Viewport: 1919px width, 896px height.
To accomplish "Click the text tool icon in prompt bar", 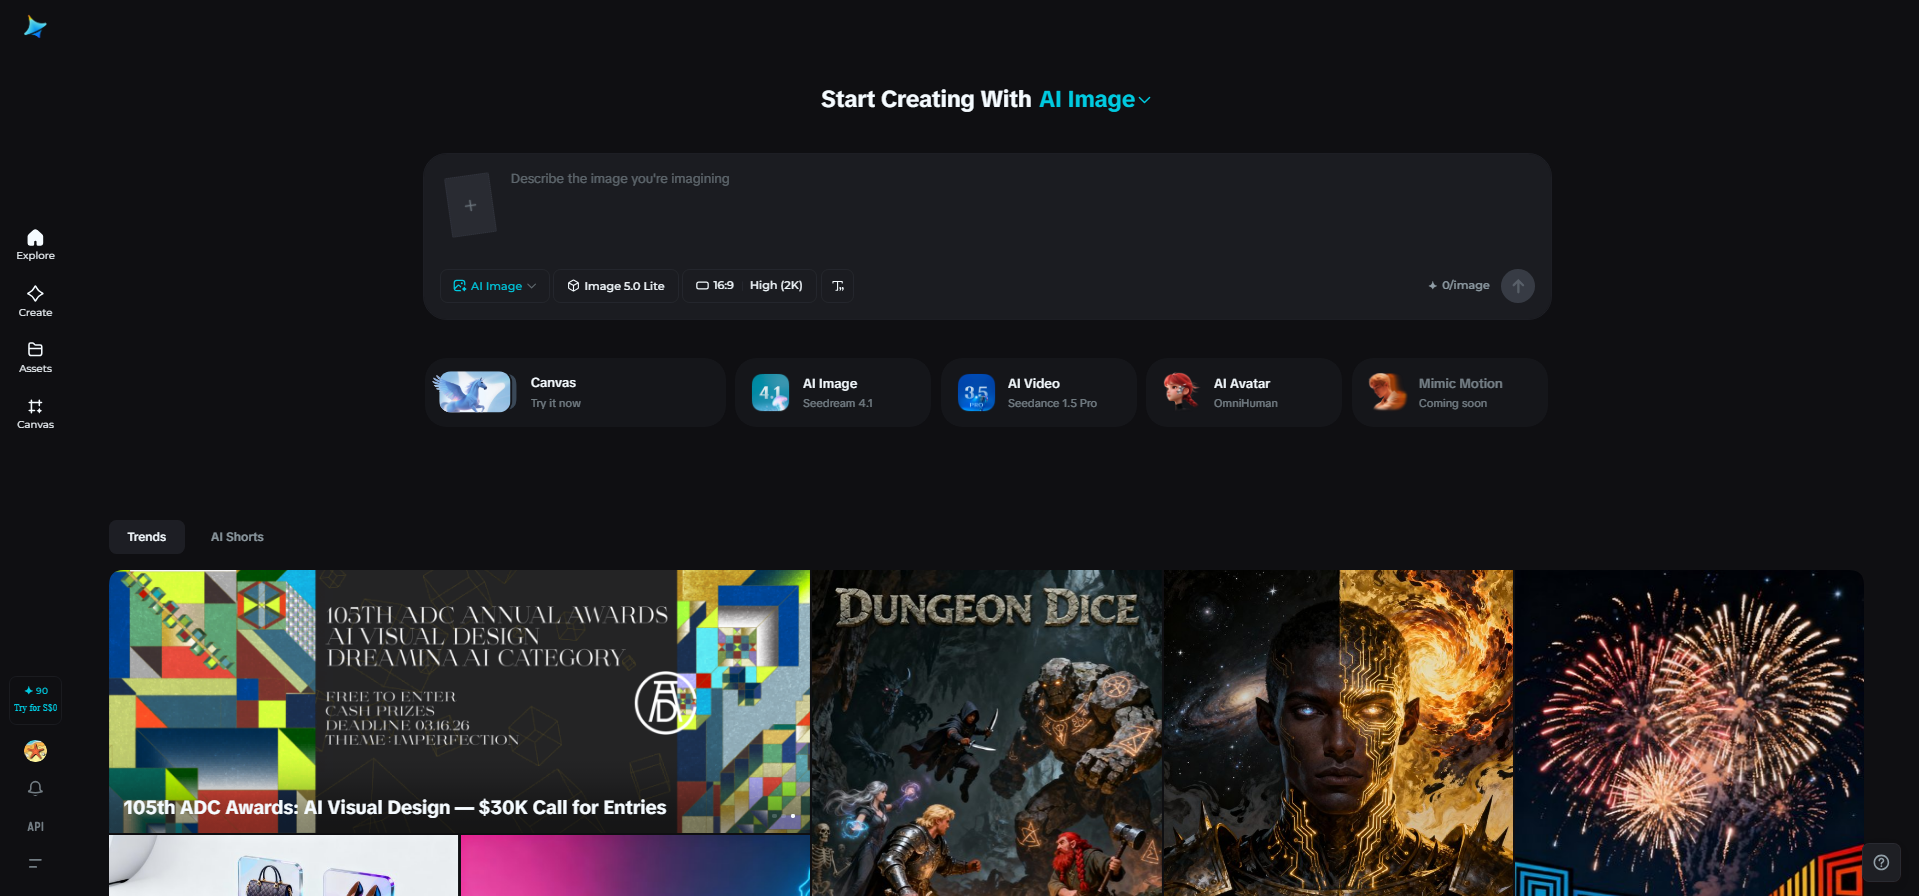I will (x=838, y=286).
